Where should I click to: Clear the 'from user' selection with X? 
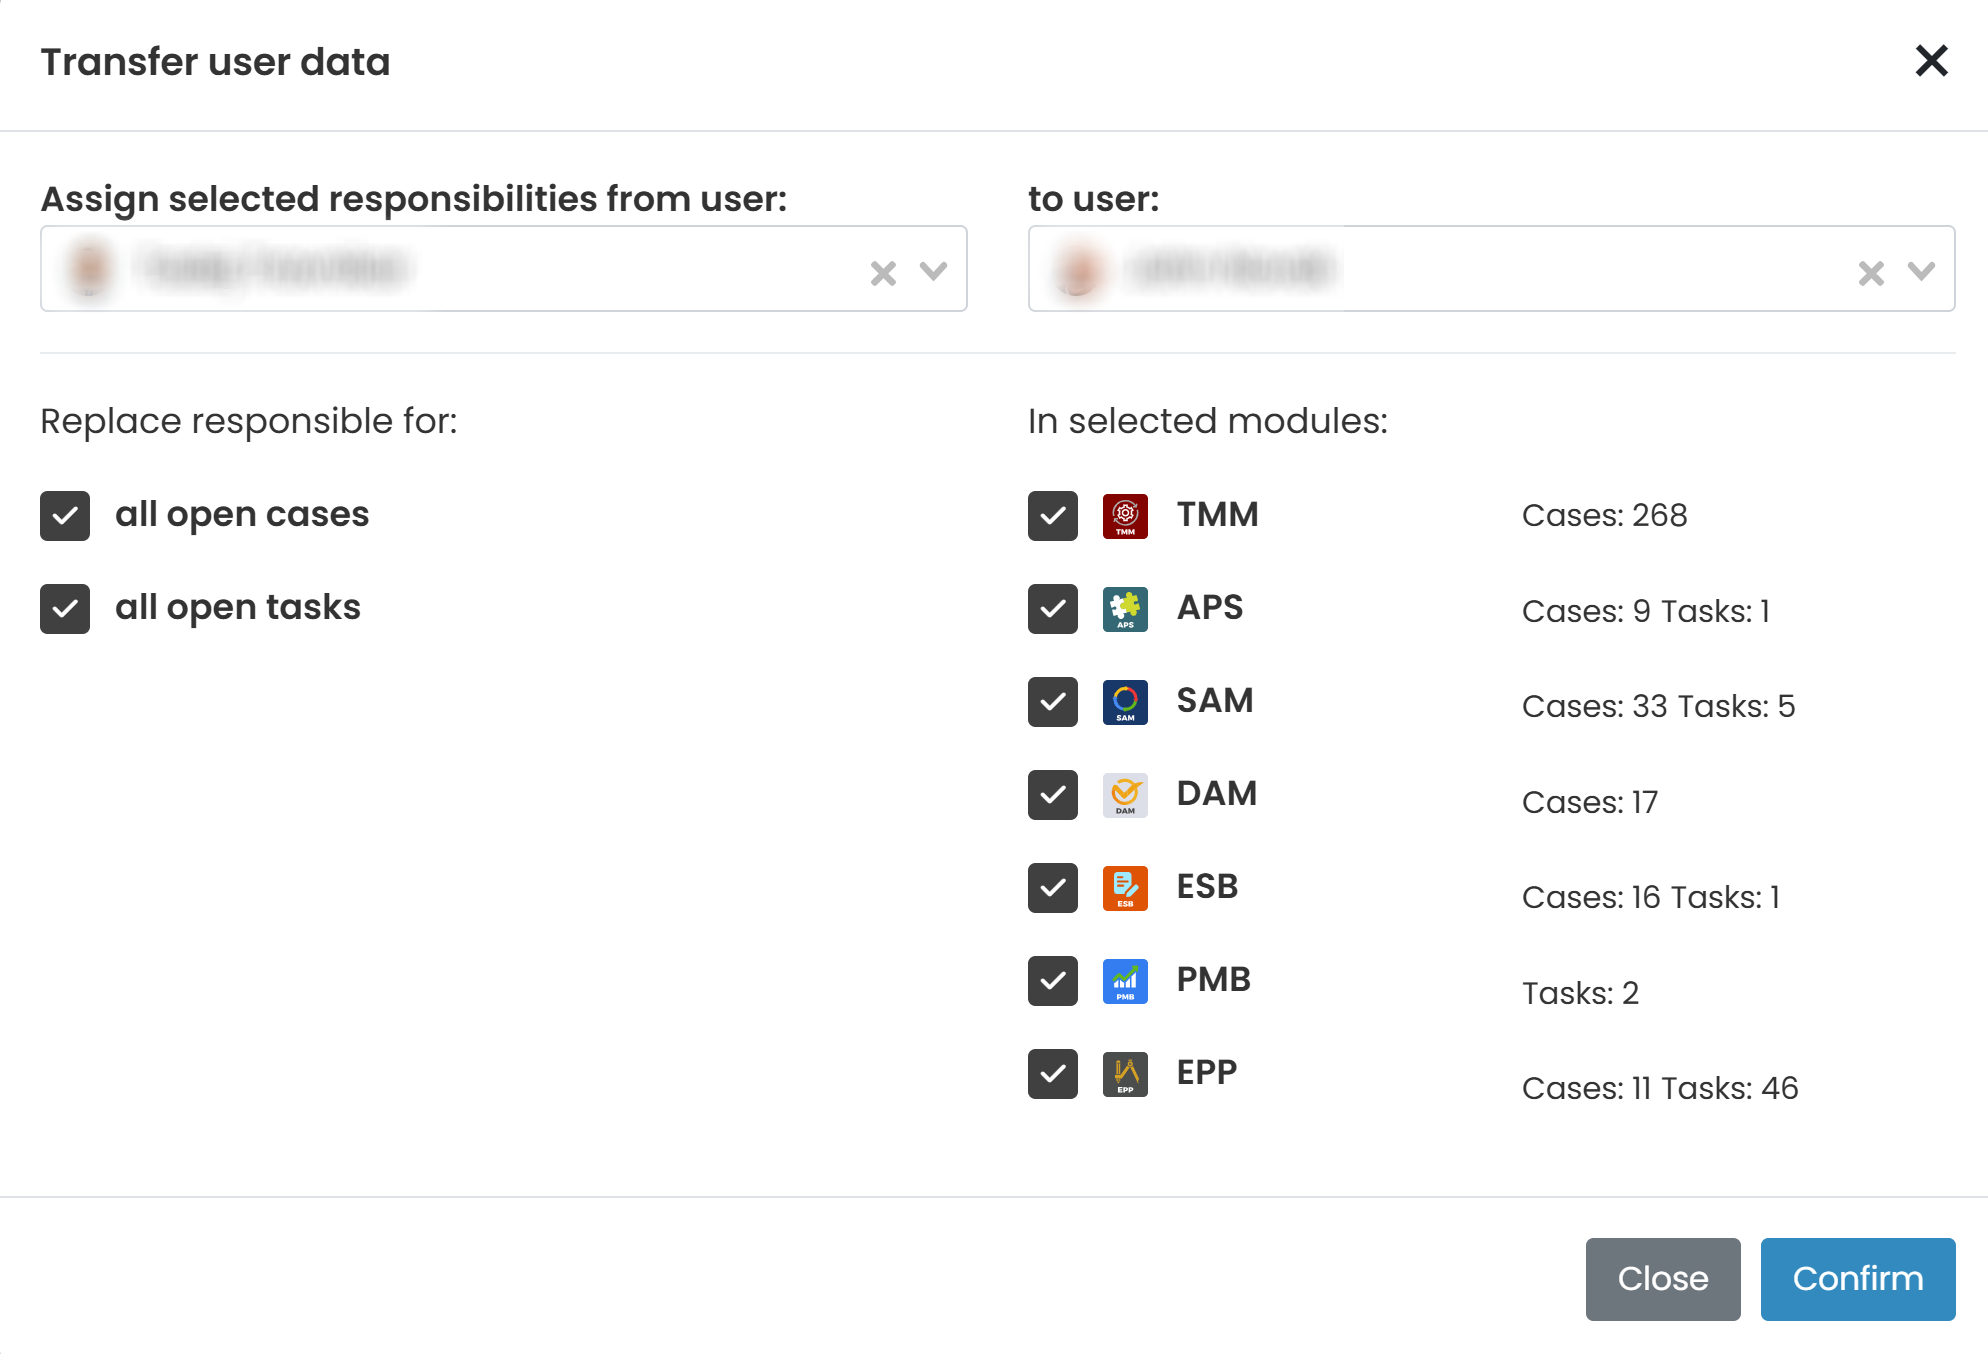pos(883,273)
